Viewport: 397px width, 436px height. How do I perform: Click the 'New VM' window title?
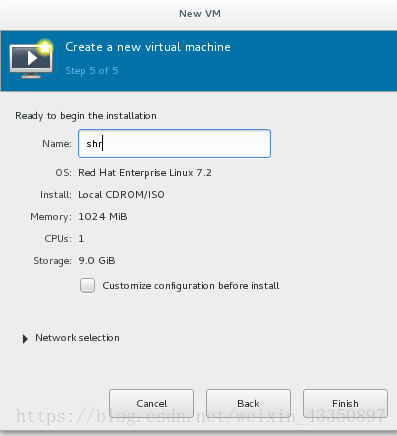click(200, 14)
